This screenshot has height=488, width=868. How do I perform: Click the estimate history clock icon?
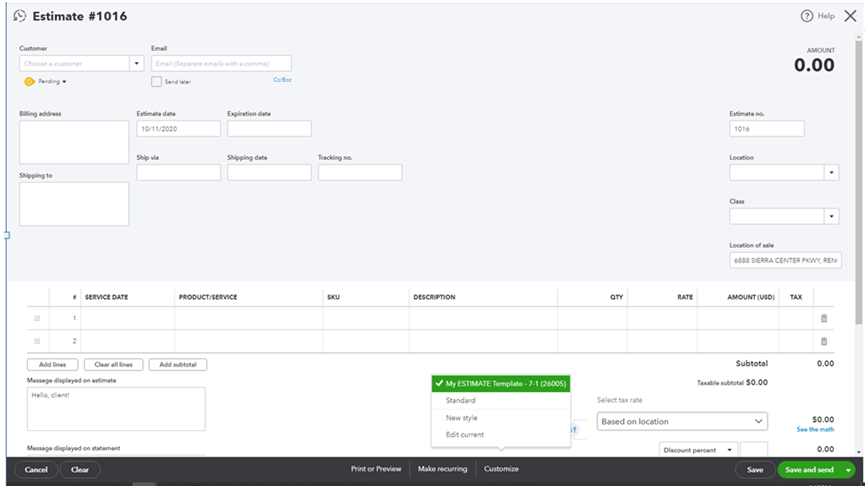point(19,16)
